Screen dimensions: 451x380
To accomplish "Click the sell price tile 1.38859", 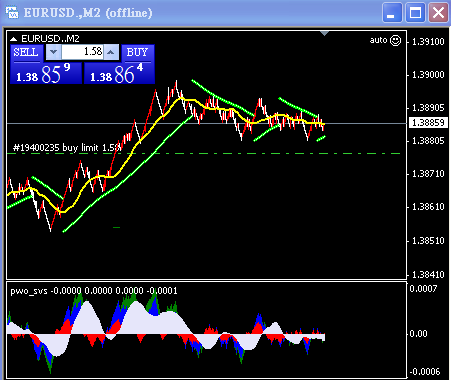I will (46, 74).
